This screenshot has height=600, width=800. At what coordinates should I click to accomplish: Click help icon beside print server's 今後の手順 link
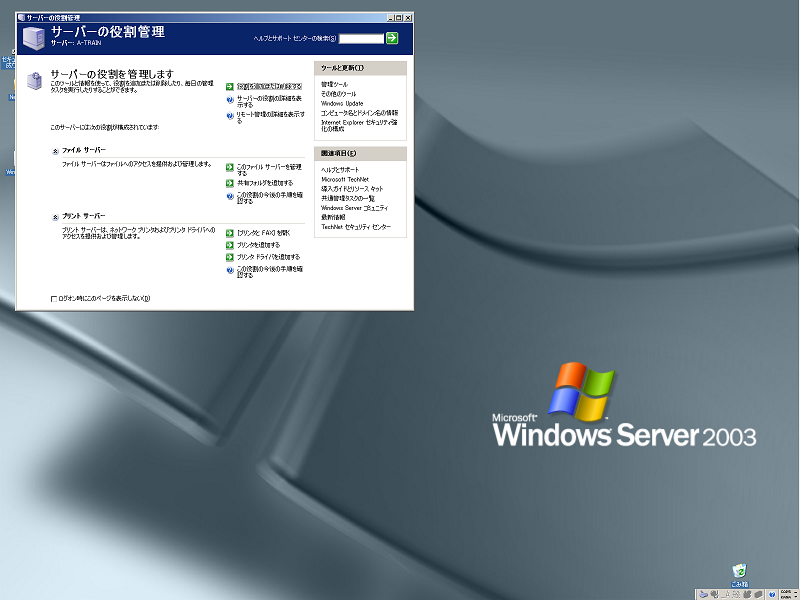[230, 271]
